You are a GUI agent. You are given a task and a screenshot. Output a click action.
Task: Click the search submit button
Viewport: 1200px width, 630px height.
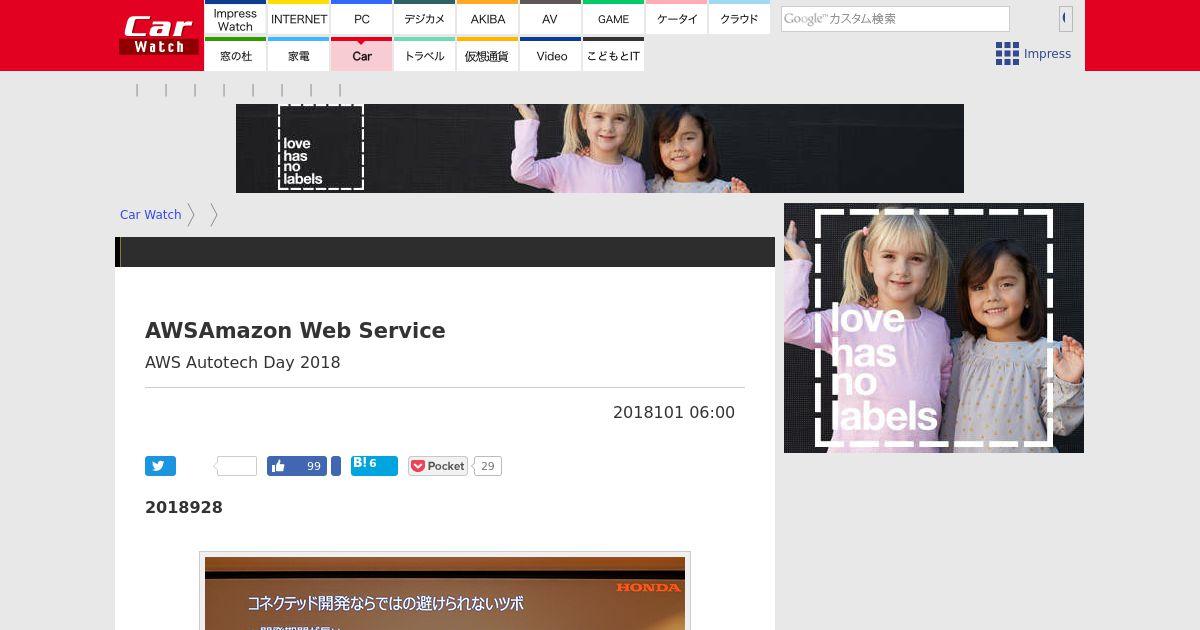1066,18
